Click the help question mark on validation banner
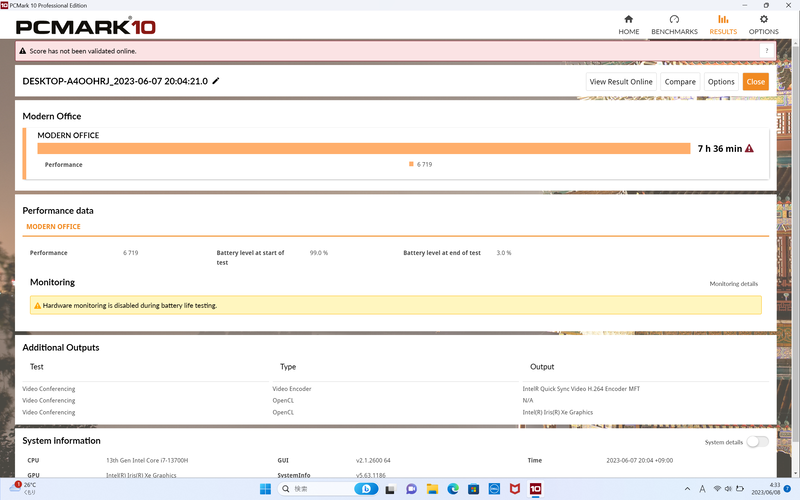 tap(766, 51)
